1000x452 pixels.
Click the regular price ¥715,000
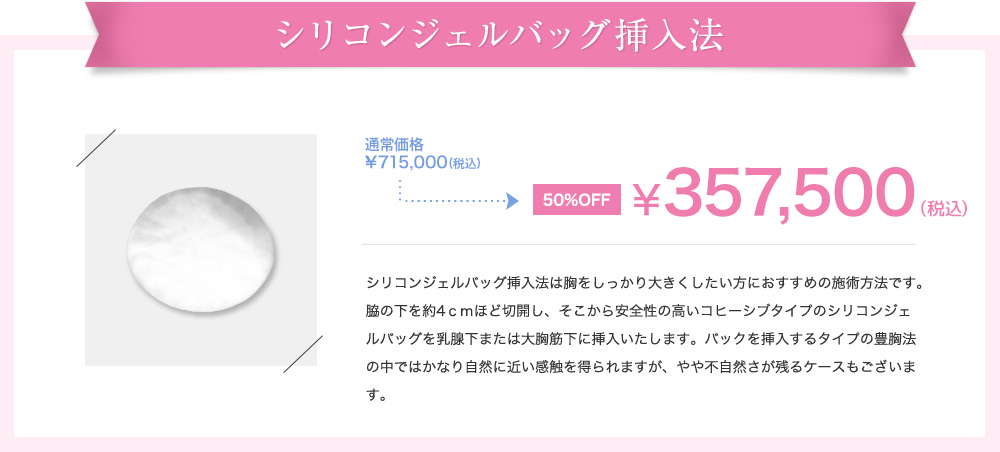405,162
